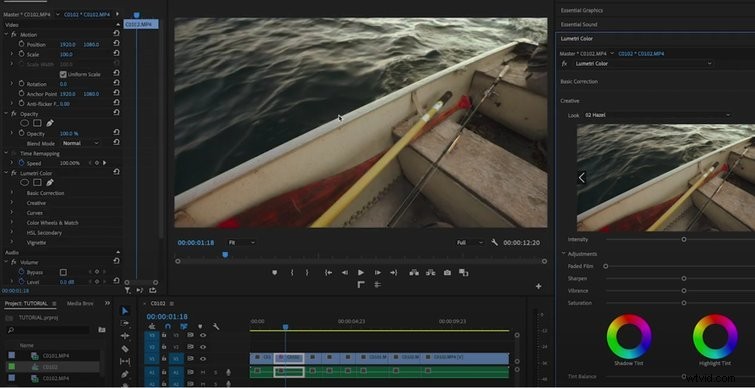
Task: Toggle the Volume Bypass checkbox
Action: [x=63, y=272]
